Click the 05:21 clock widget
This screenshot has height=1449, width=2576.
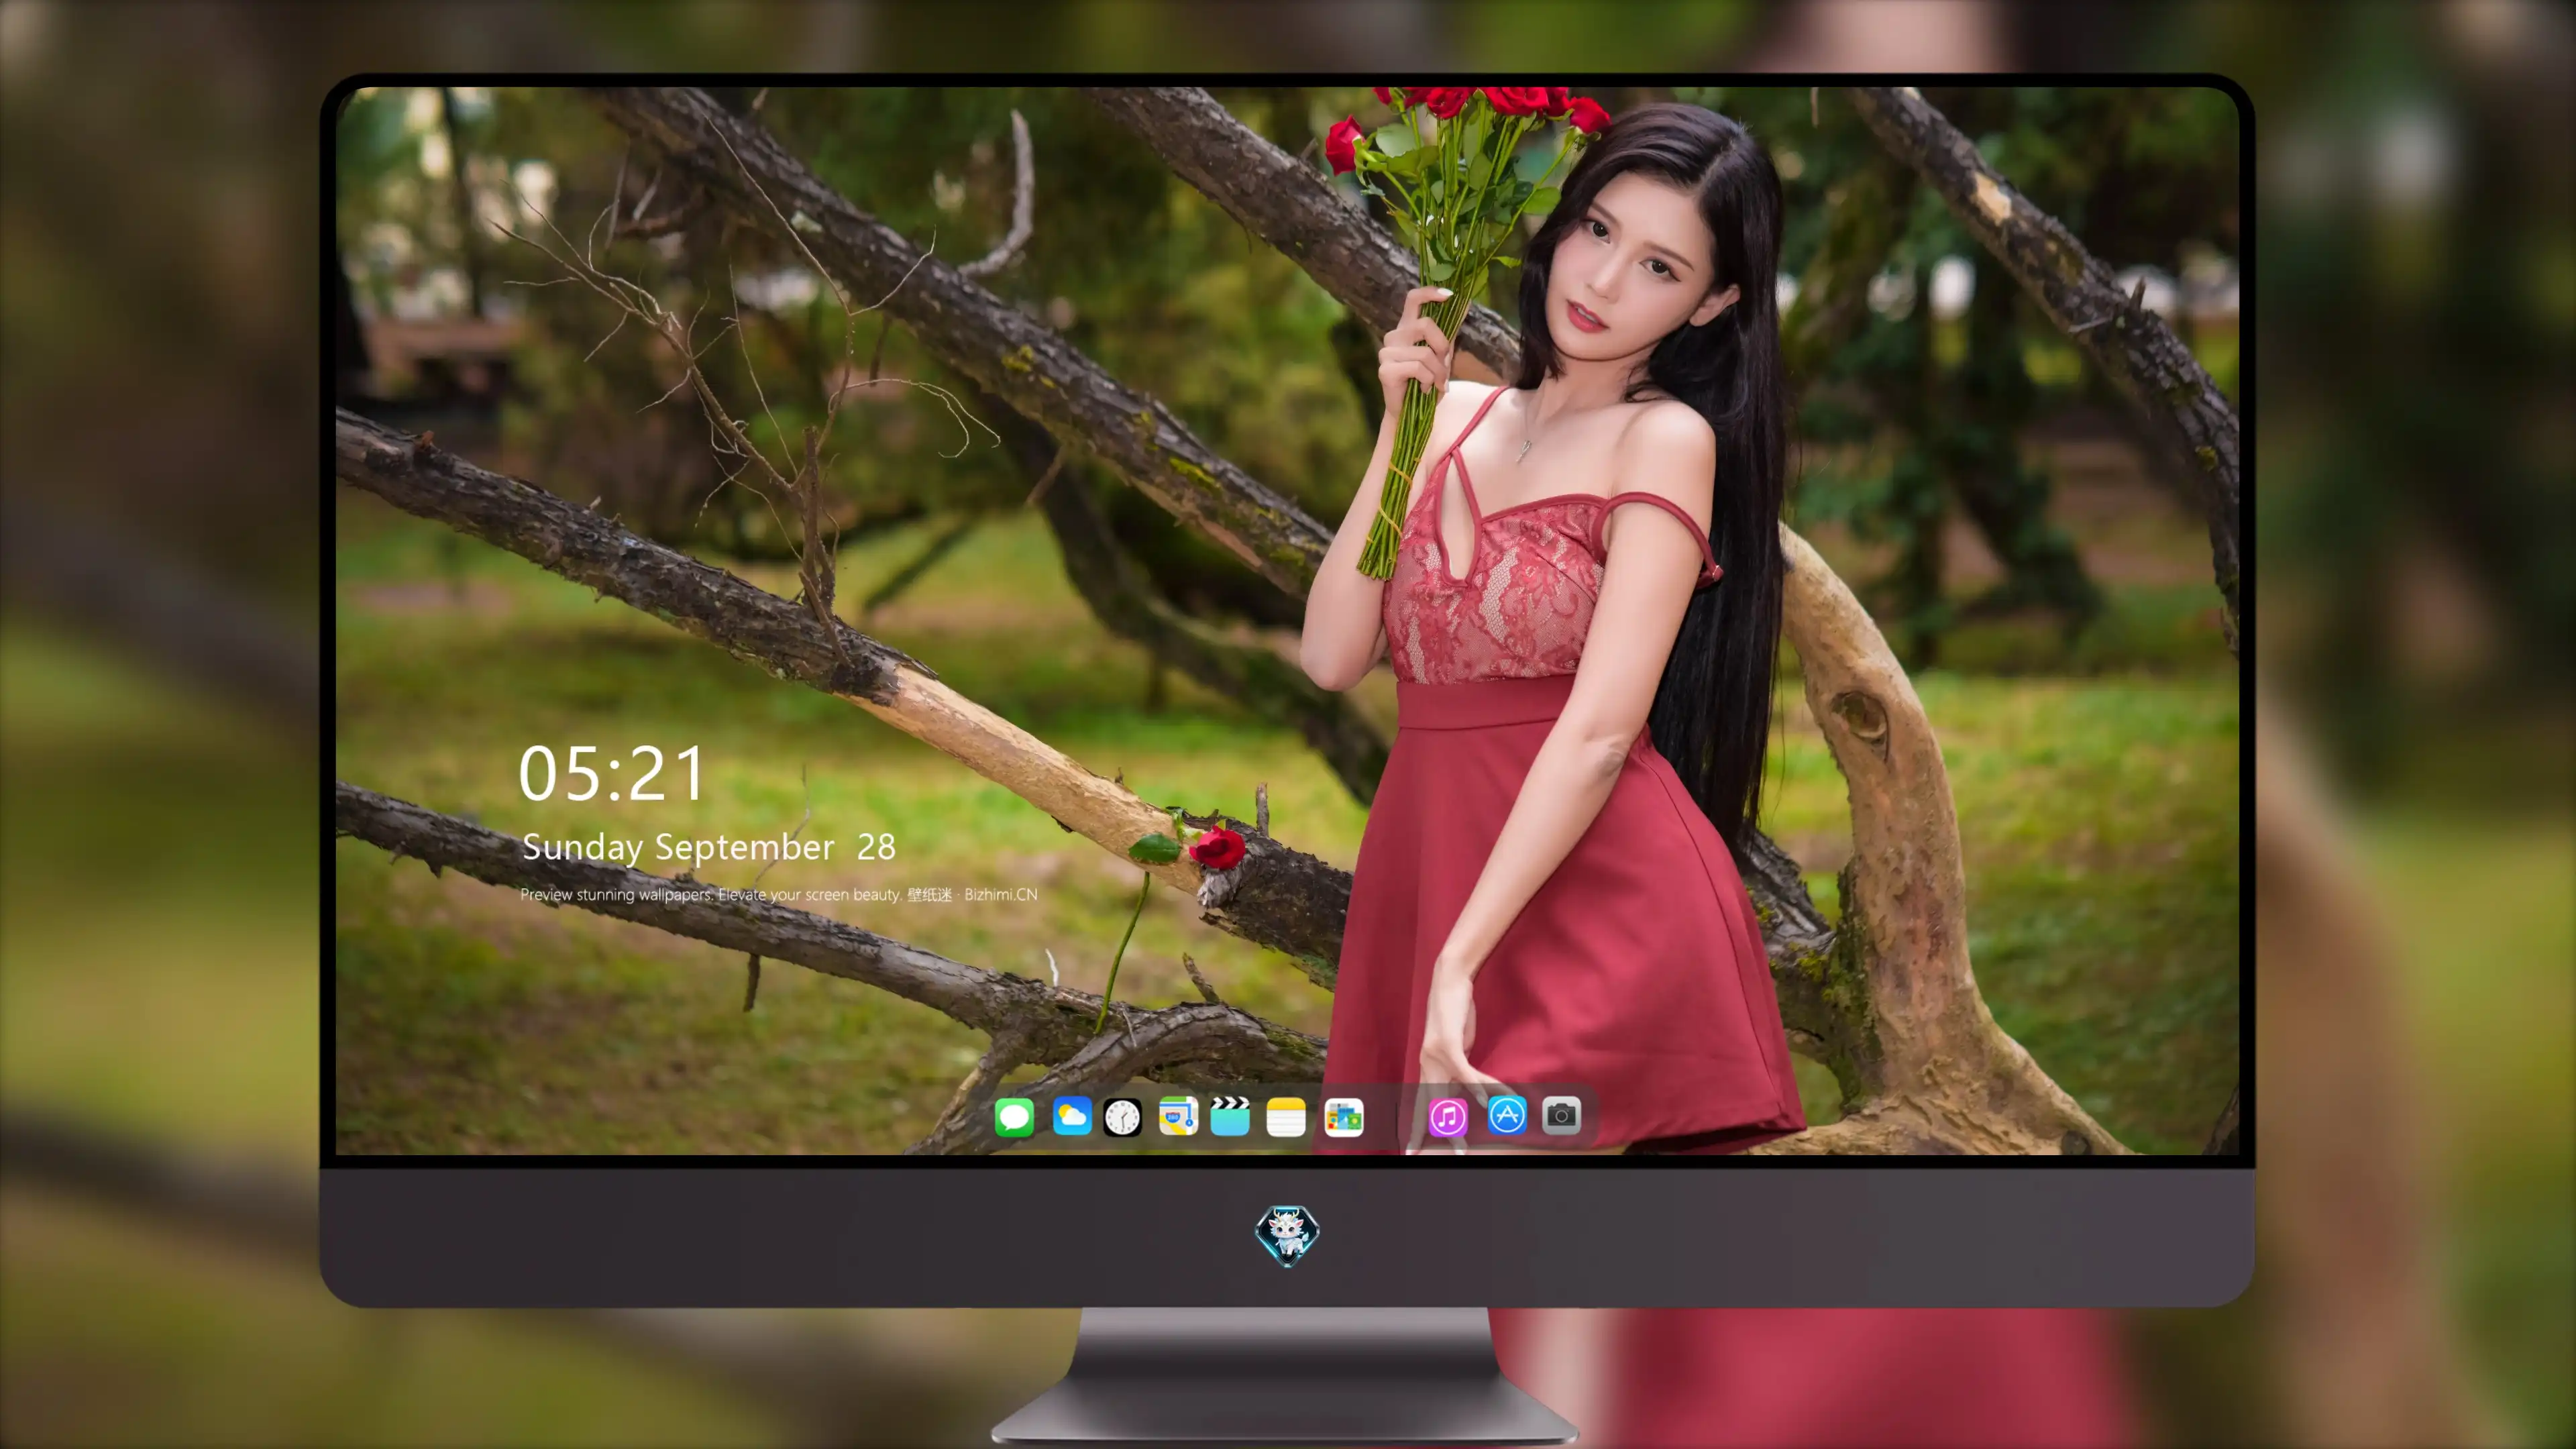tap(612, 774)
